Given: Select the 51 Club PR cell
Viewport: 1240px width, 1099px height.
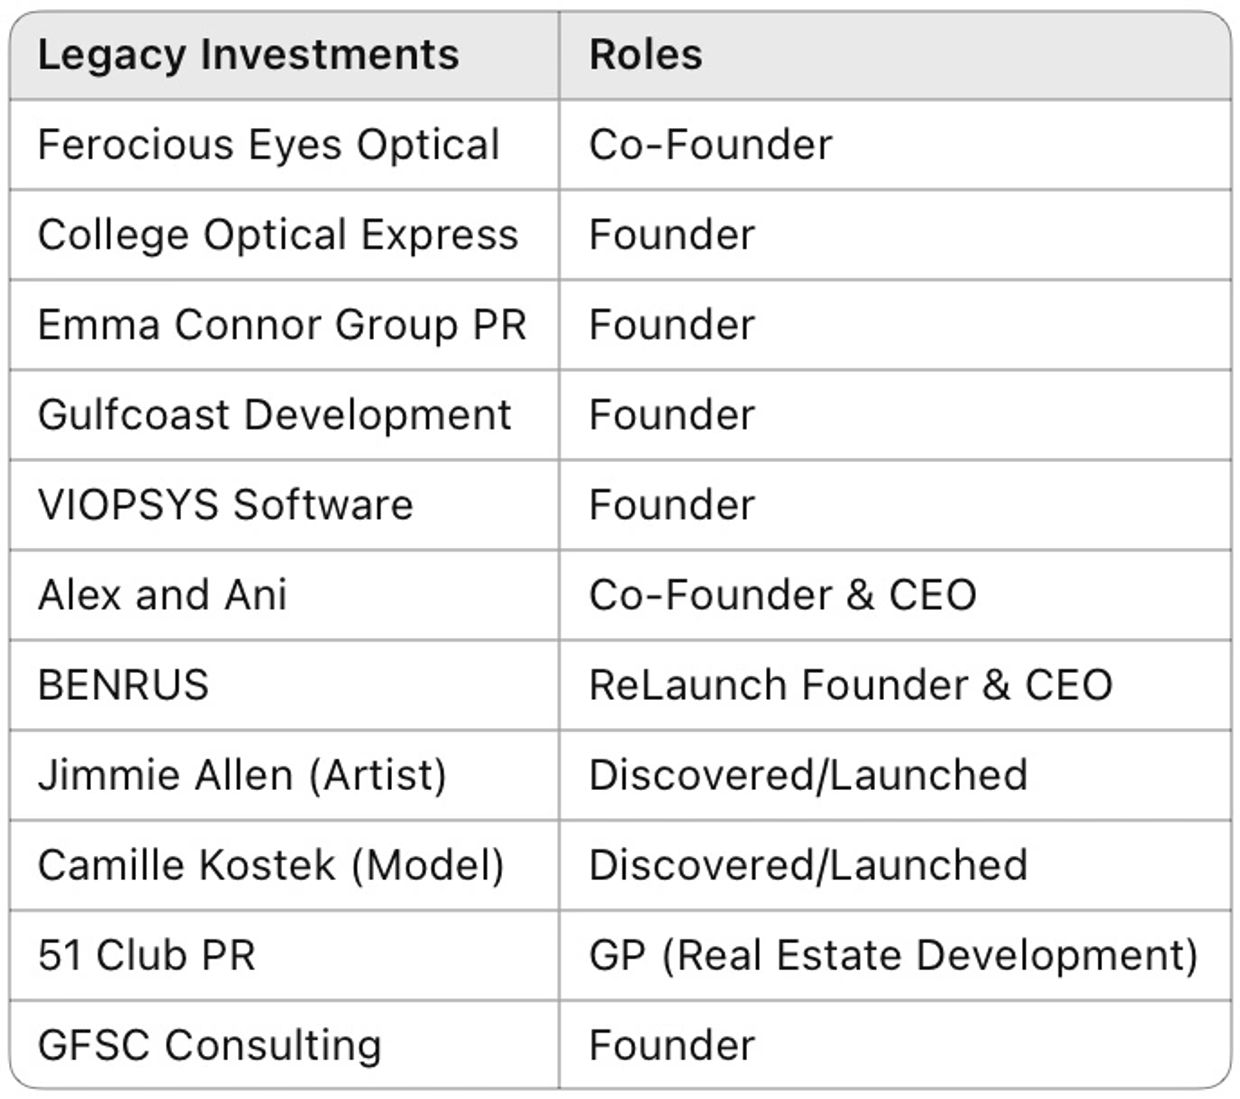Looking at the screenshot, I should [x=146, y=955].
